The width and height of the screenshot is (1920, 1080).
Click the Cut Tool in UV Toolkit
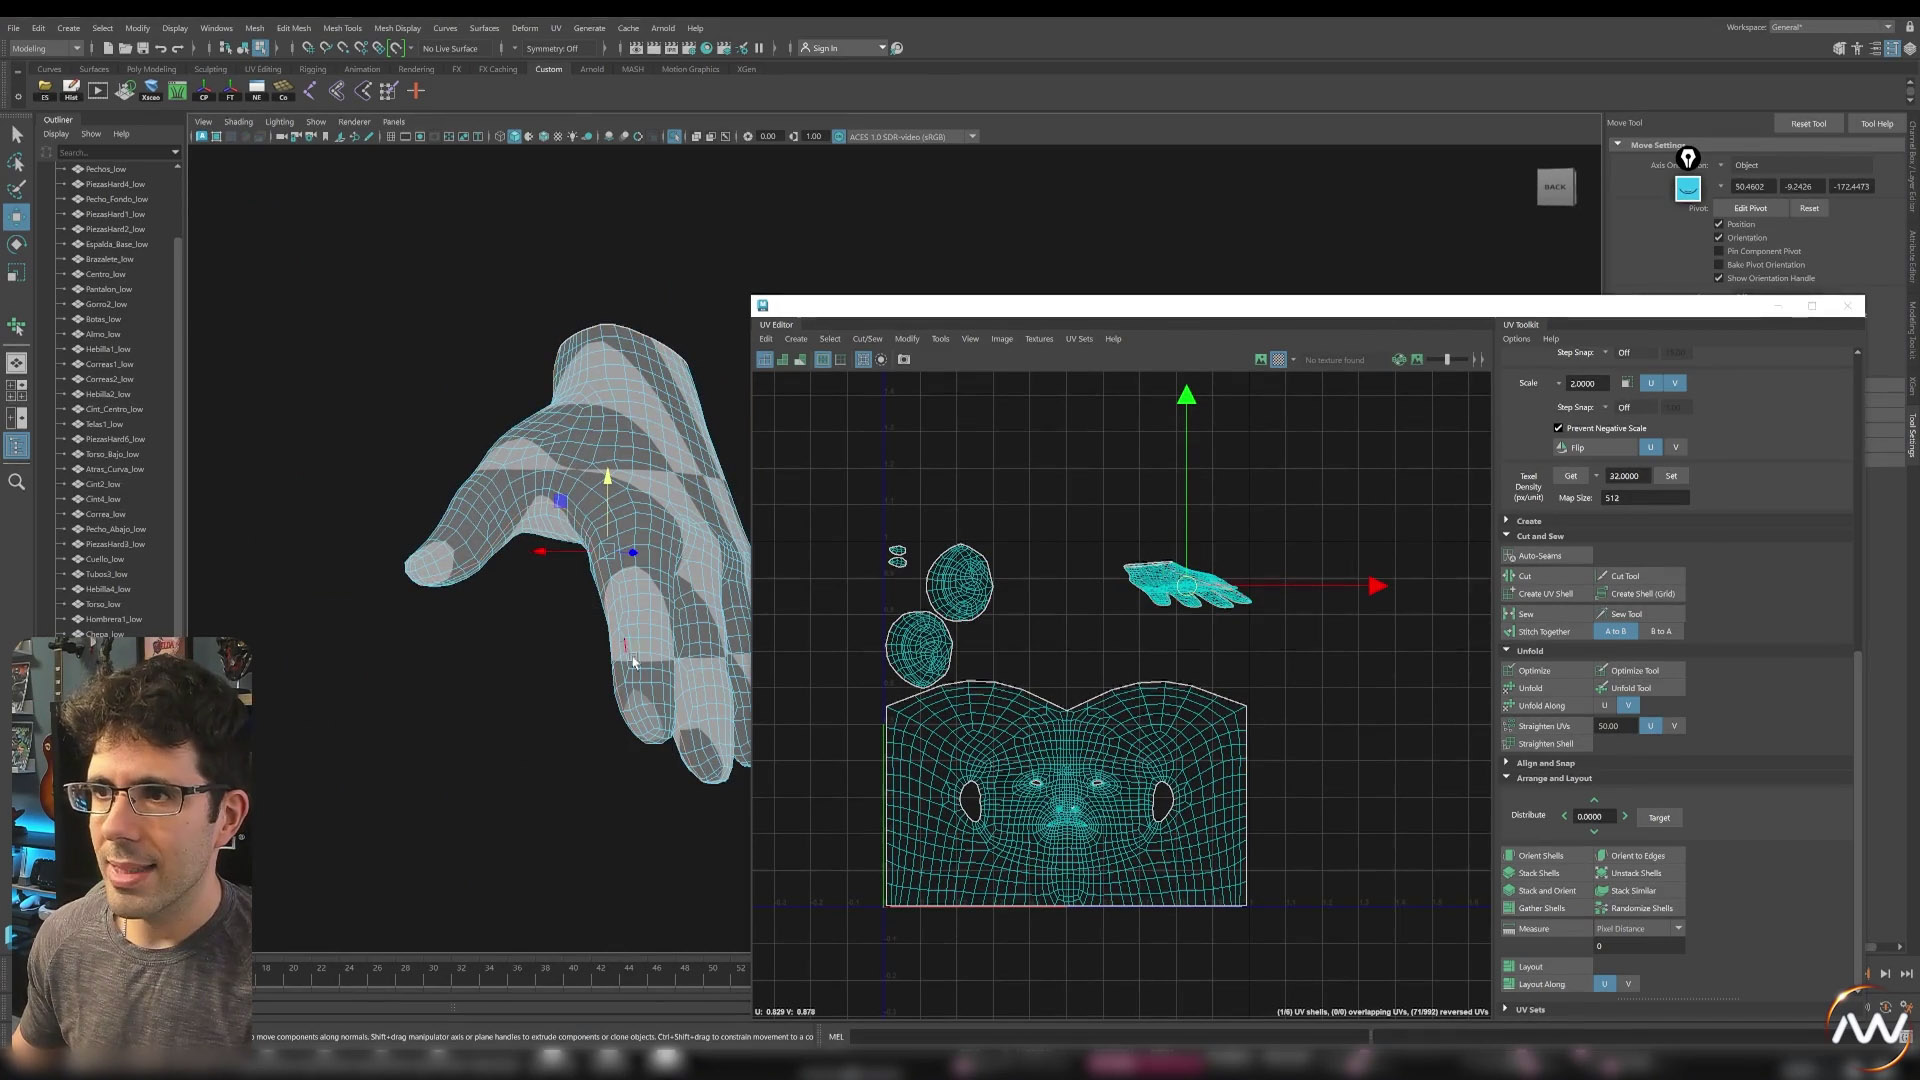click(1625, 576)
